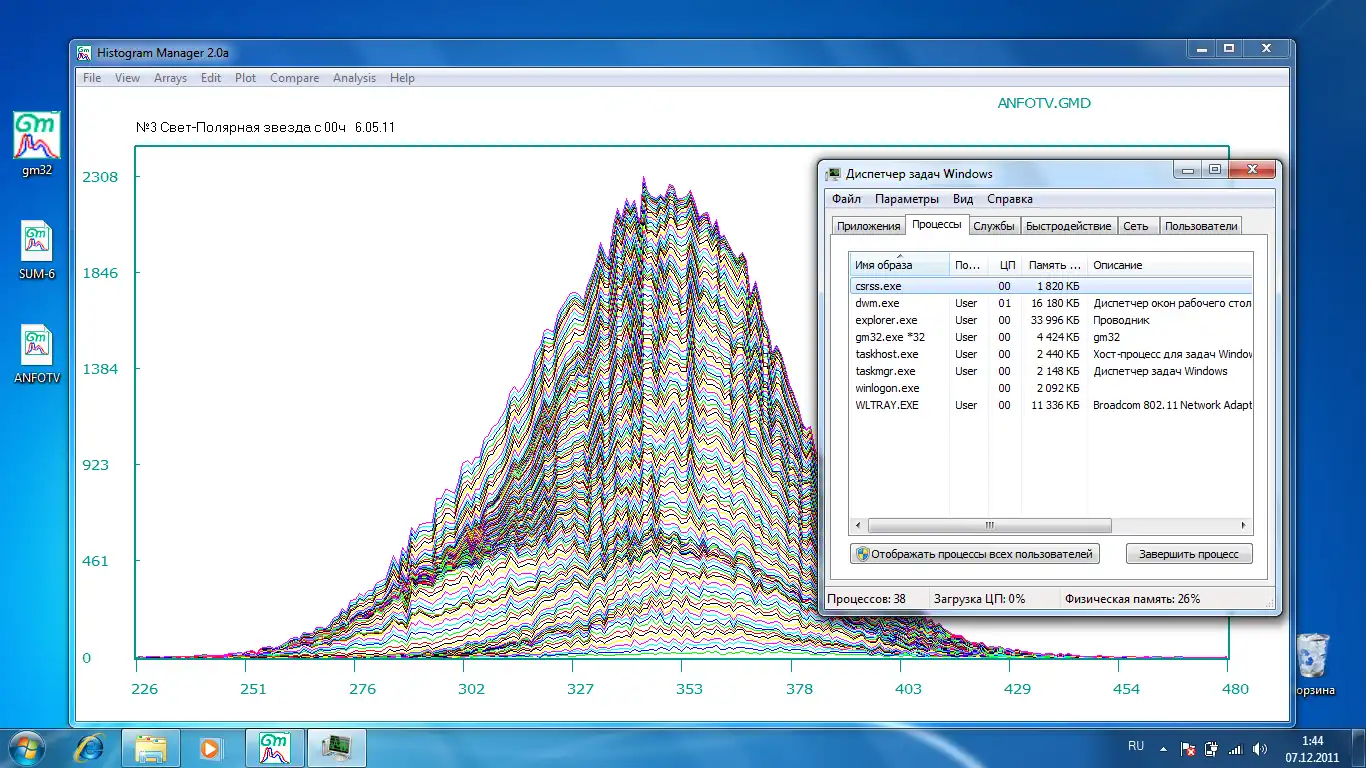
Task: Click Отображать процессы всех пользователей button
Action: pos(975,554)
